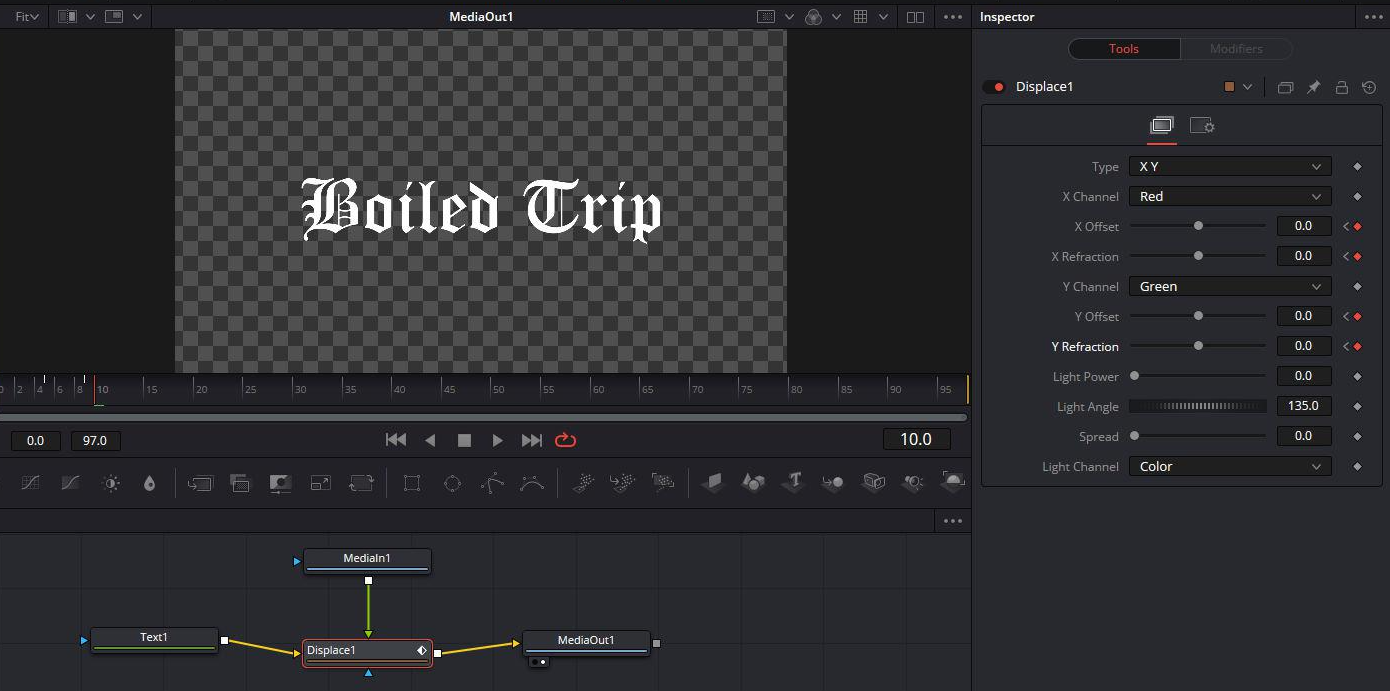Stop playback
This screenshot has height=691, width=1390.
coord(464,440)
